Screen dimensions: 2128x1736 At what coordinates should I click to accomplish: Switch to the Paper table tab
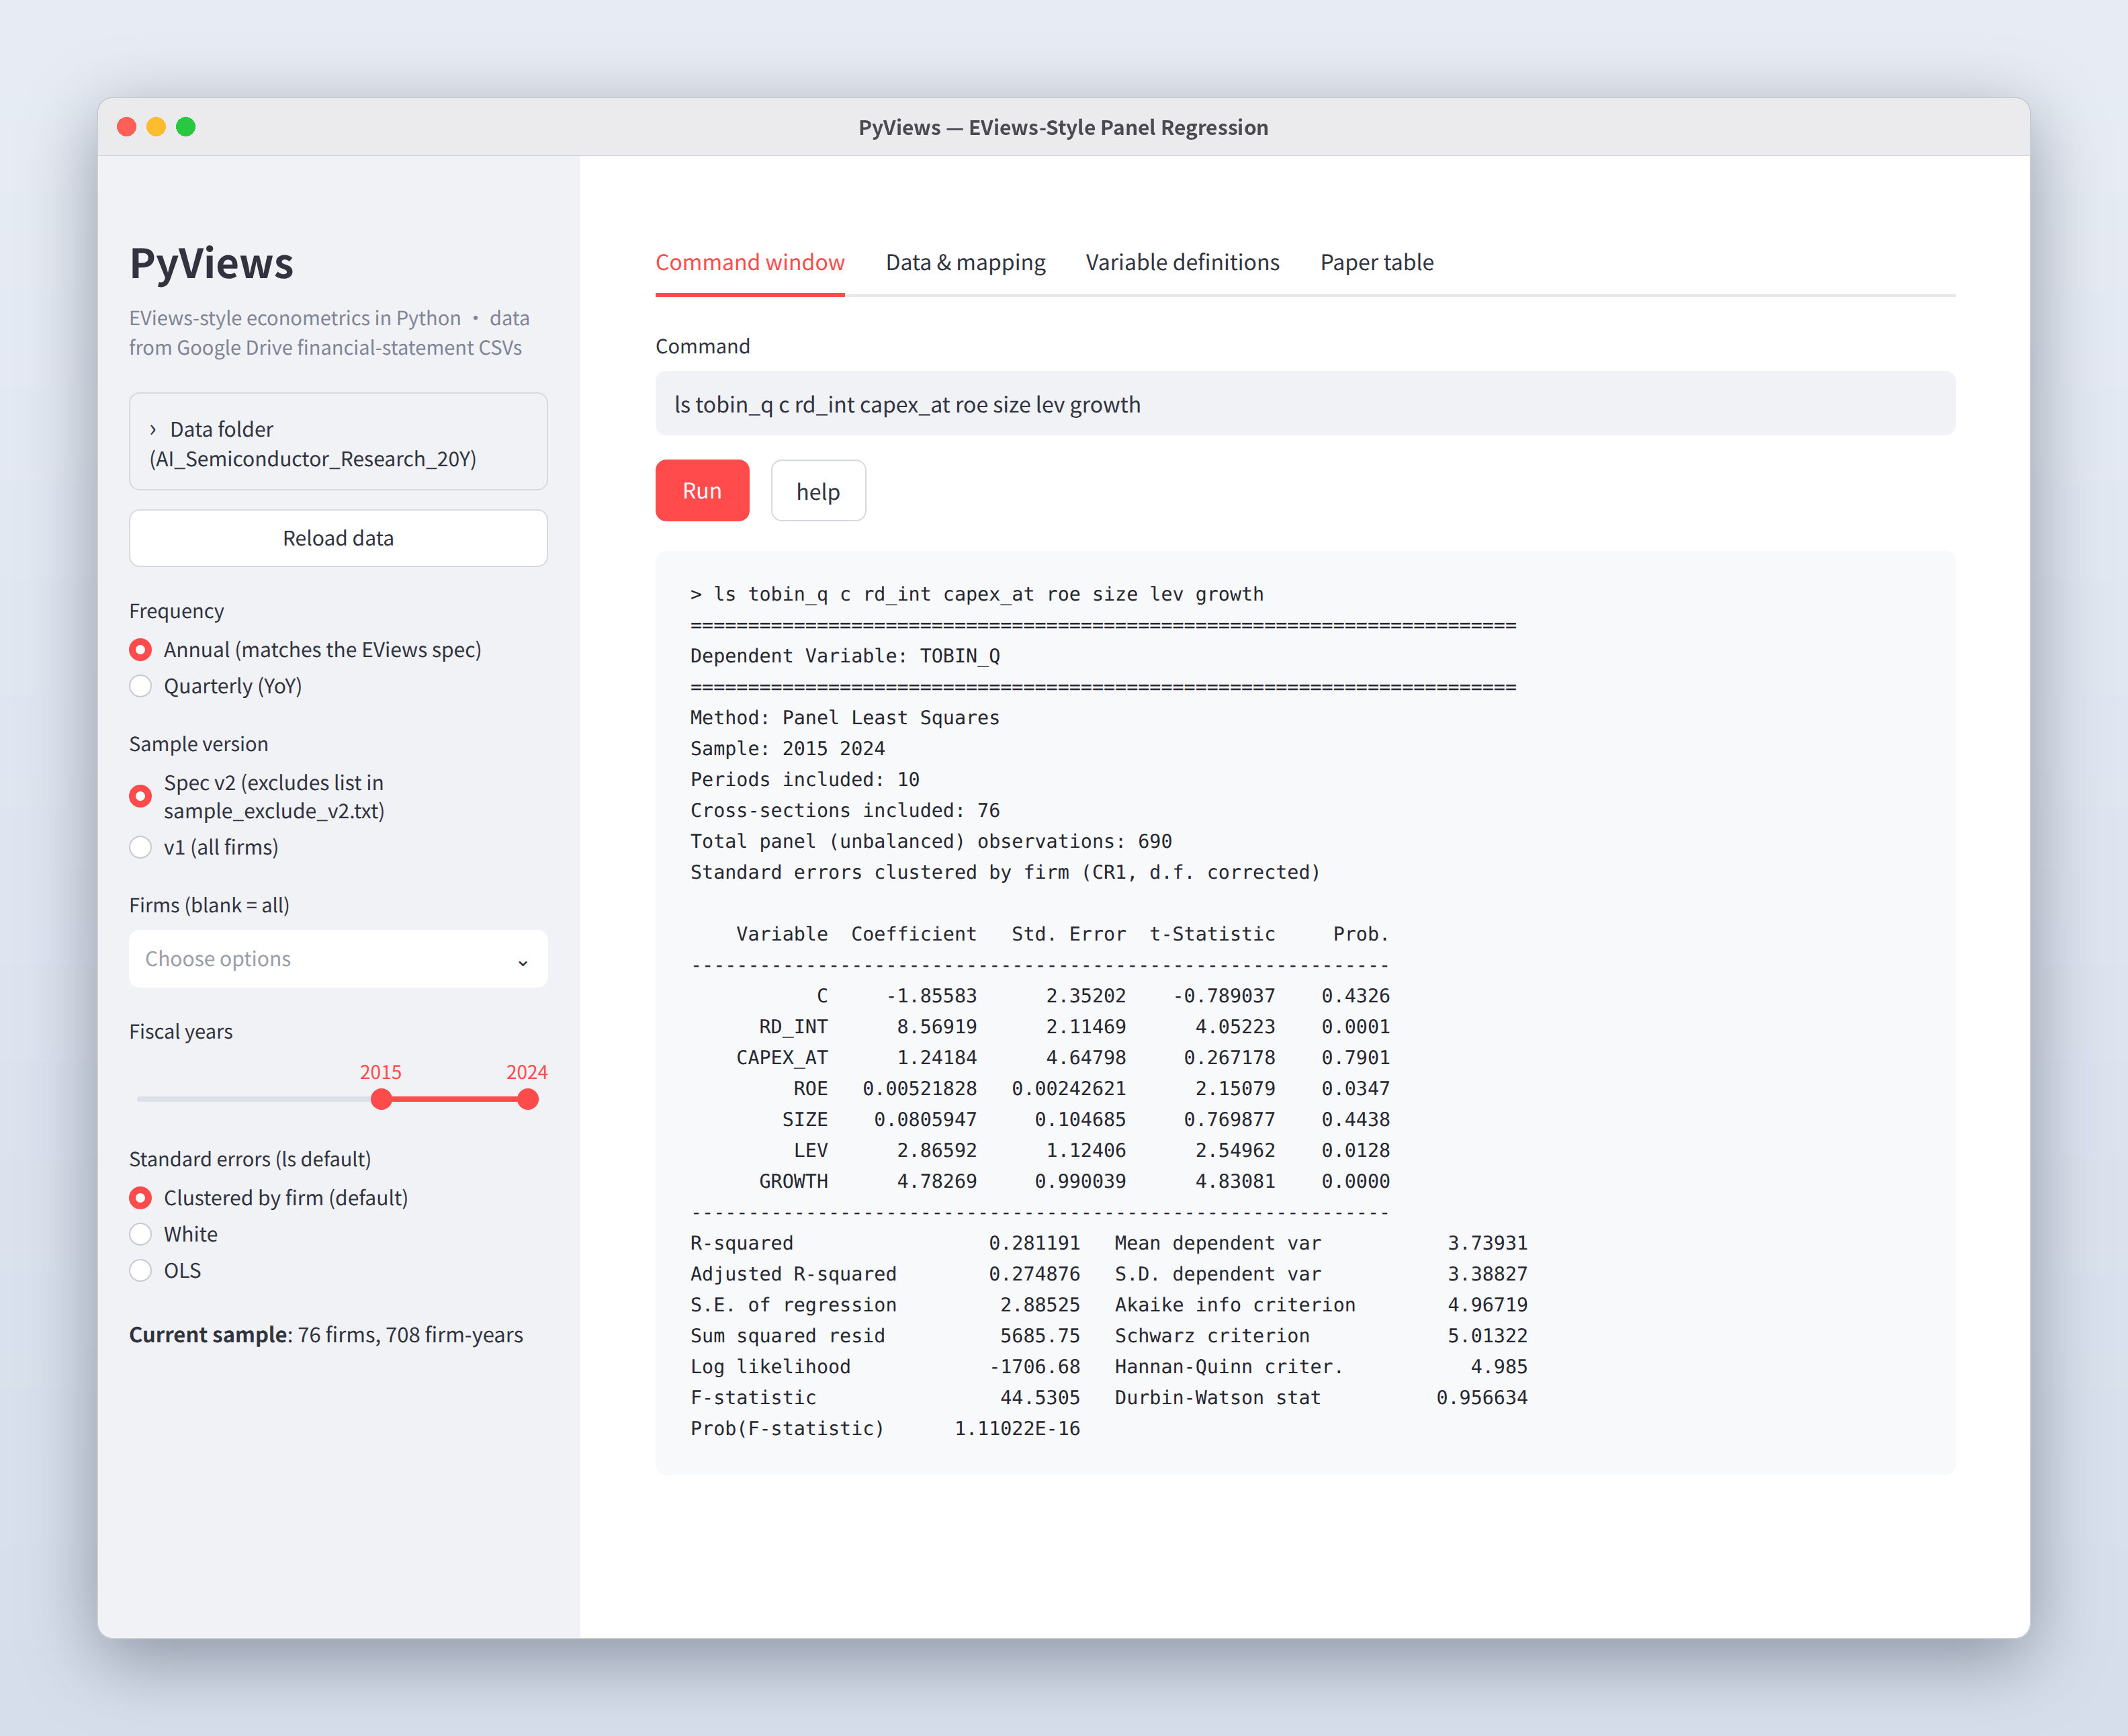point(1377,263)
